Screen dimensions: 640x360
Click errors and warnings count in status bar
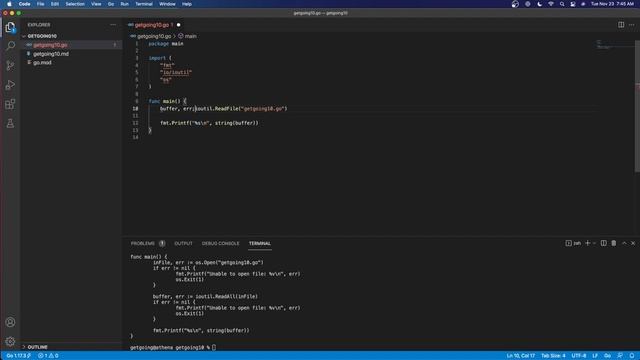48,356
